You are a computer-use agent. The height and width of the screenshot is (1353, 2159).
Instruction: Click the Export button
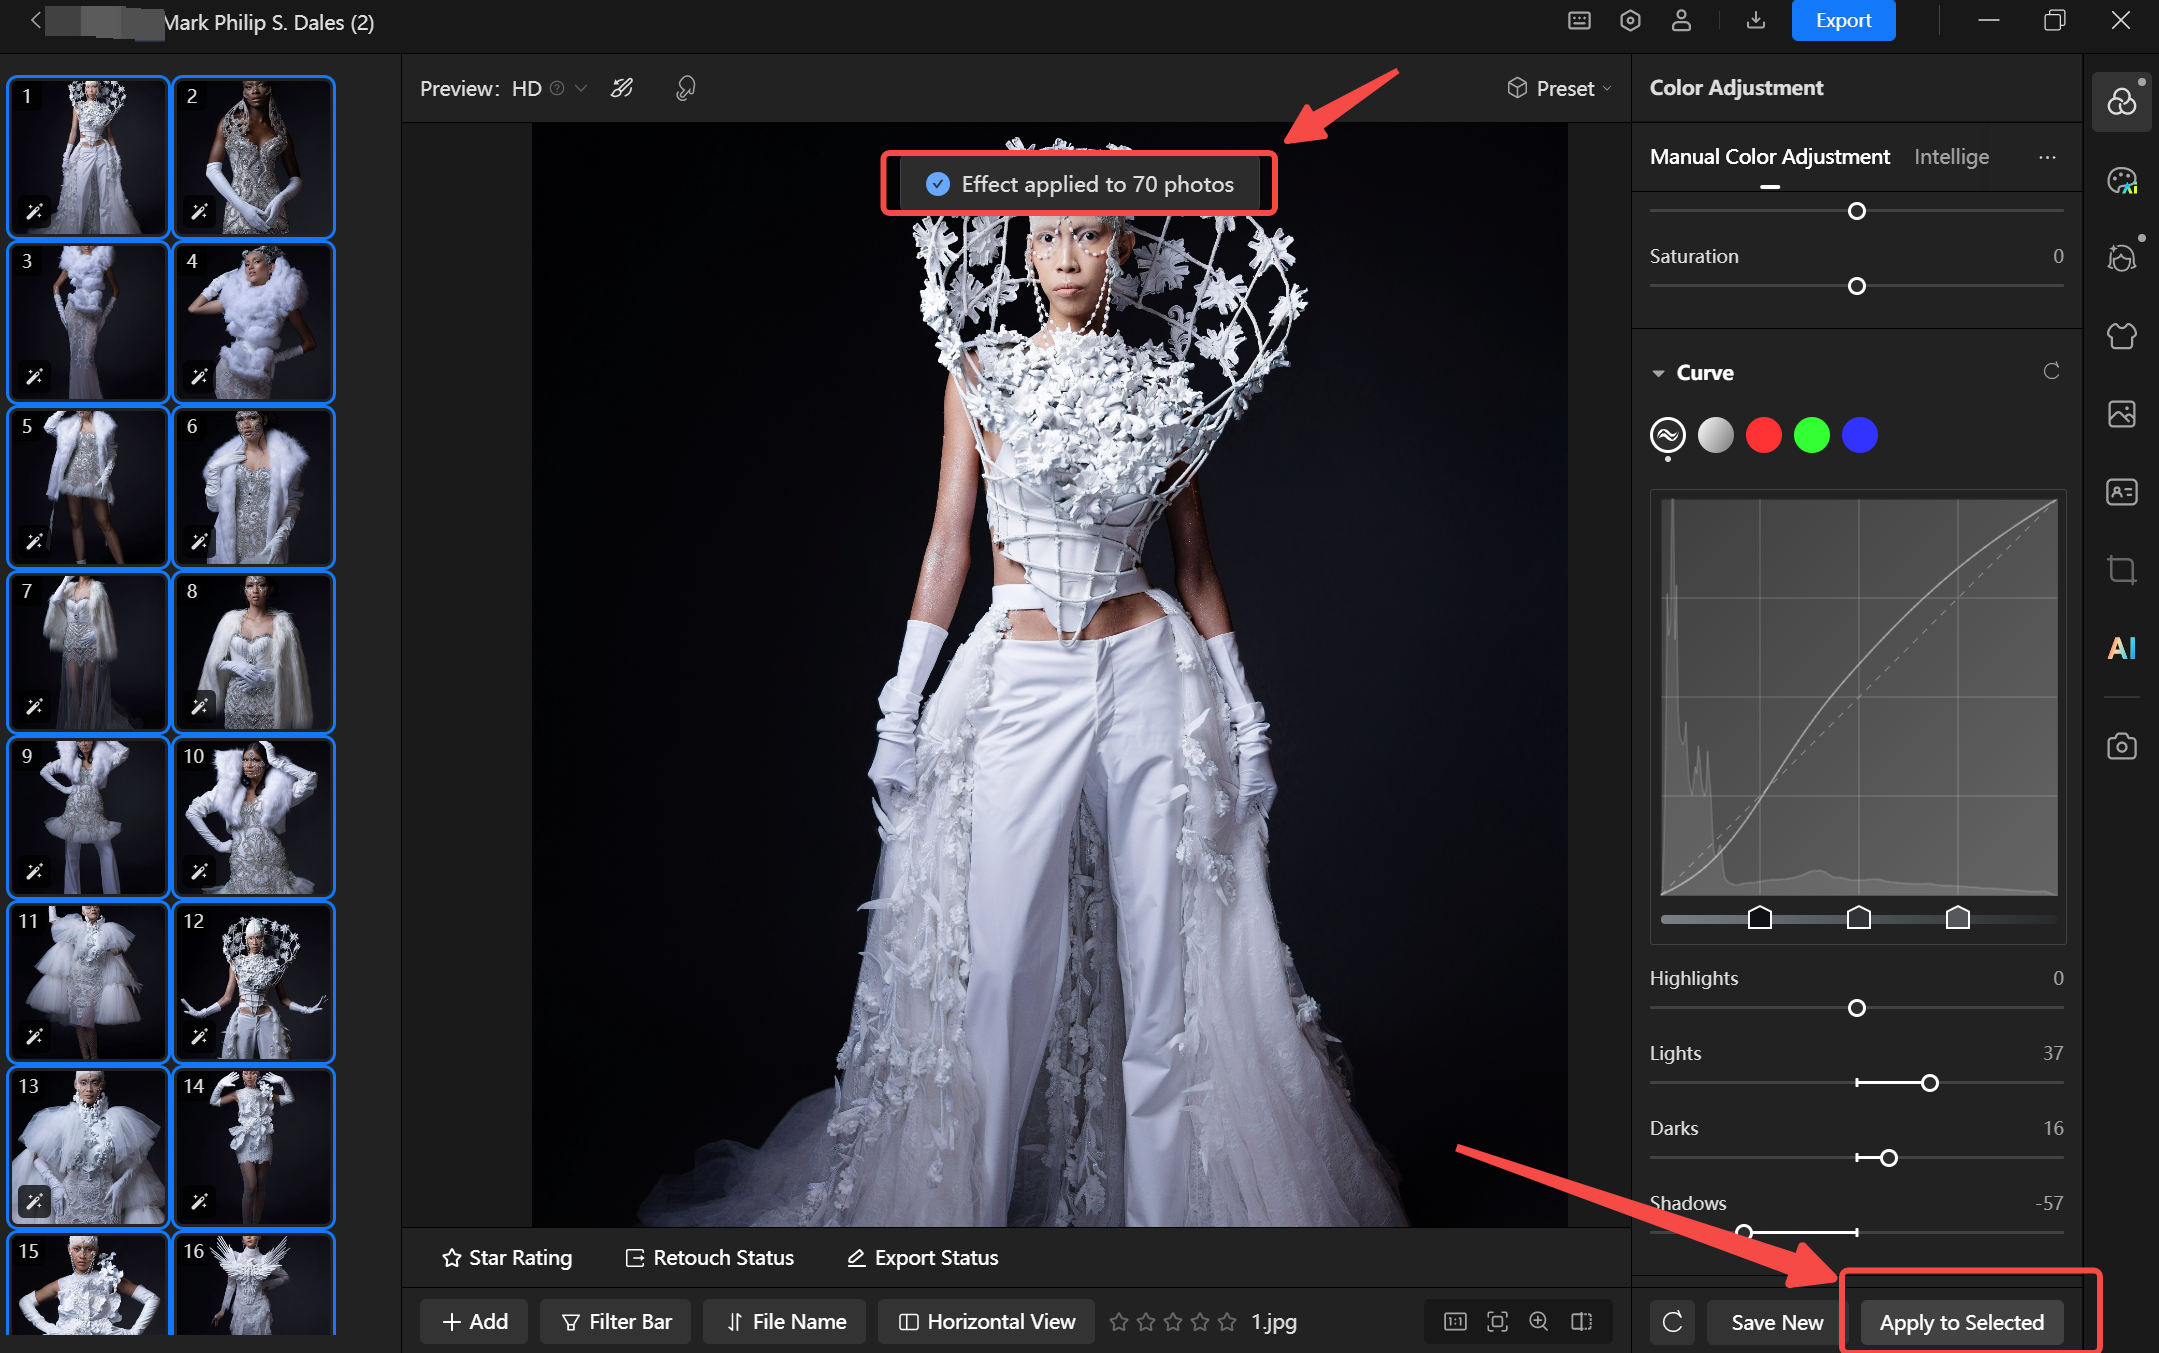(1842, 21)
